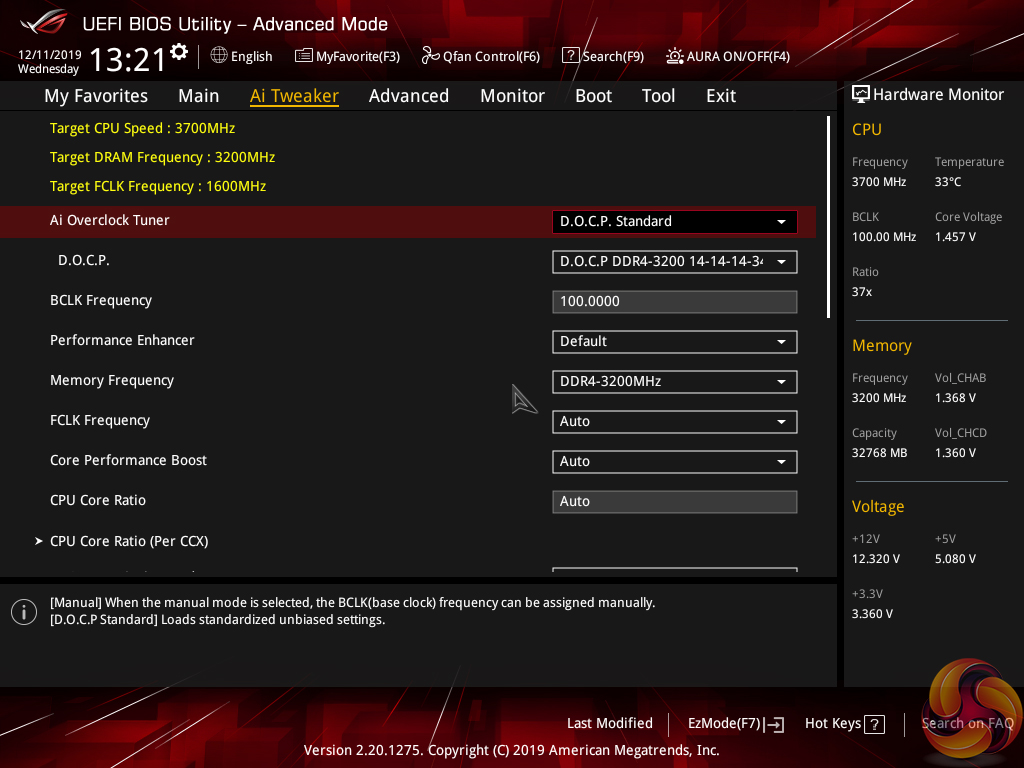The image size is (1024, 768).
Task: Open Search using the question mark icon
Action: point(570,56)
